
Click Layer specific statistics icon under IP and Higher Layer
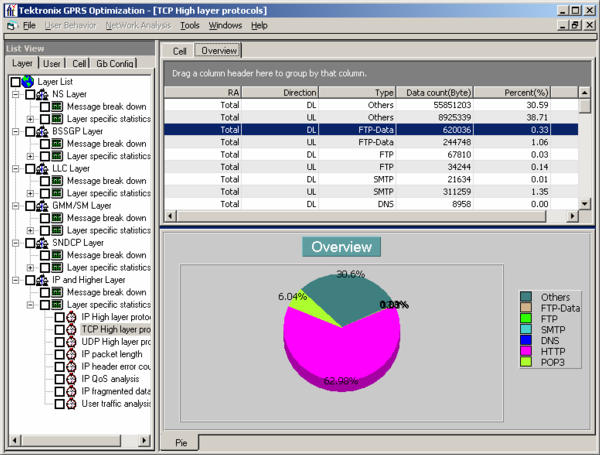57,305
